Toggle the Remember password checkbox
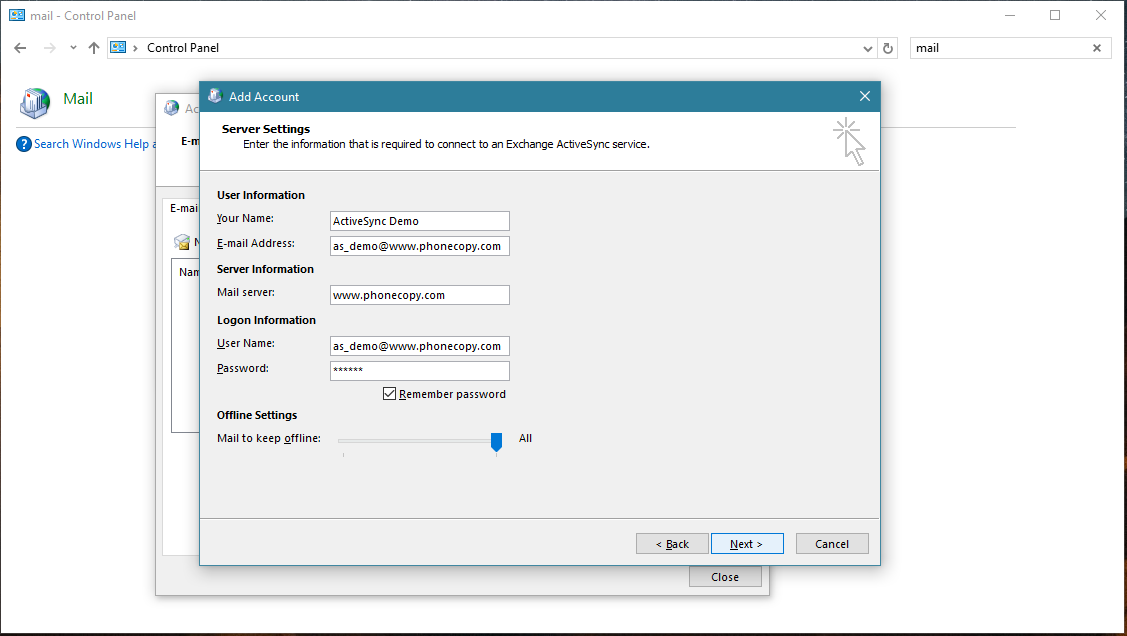The width and height of the screenshot is (1127, 636). tap(390, 394)
